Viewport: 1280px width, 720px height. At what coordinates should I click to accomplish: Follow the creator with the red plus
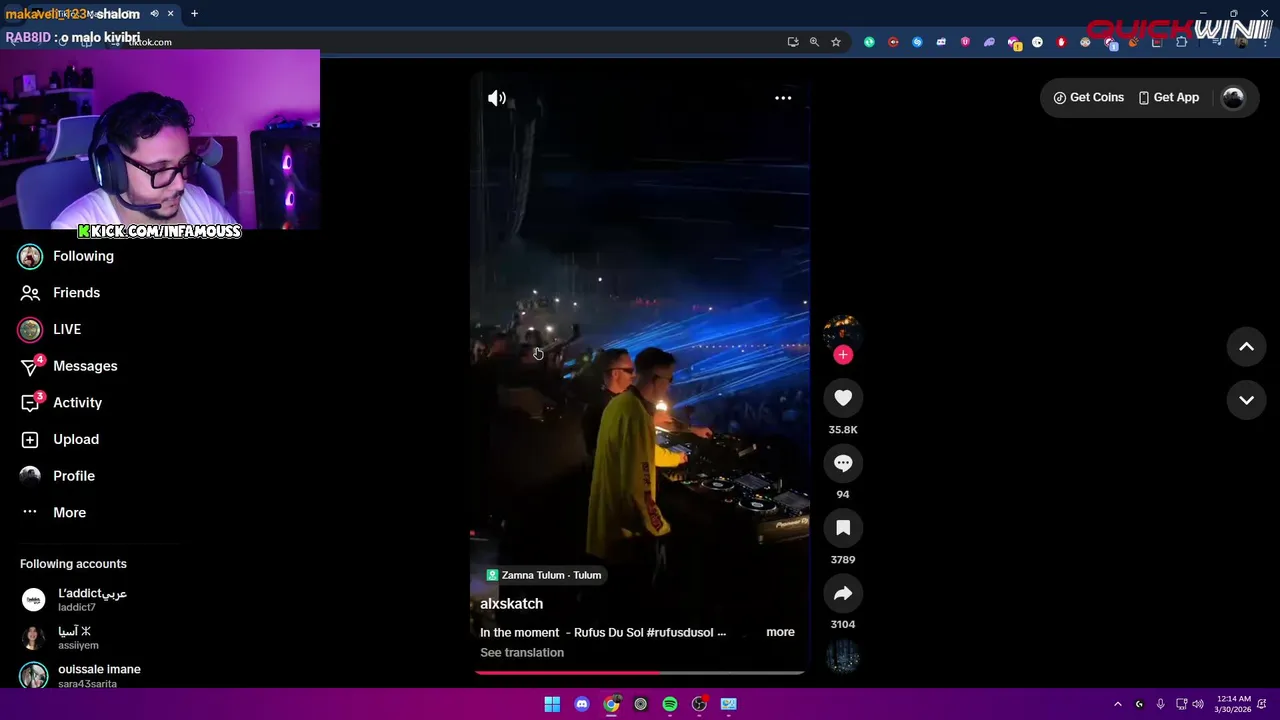(843, 354)
